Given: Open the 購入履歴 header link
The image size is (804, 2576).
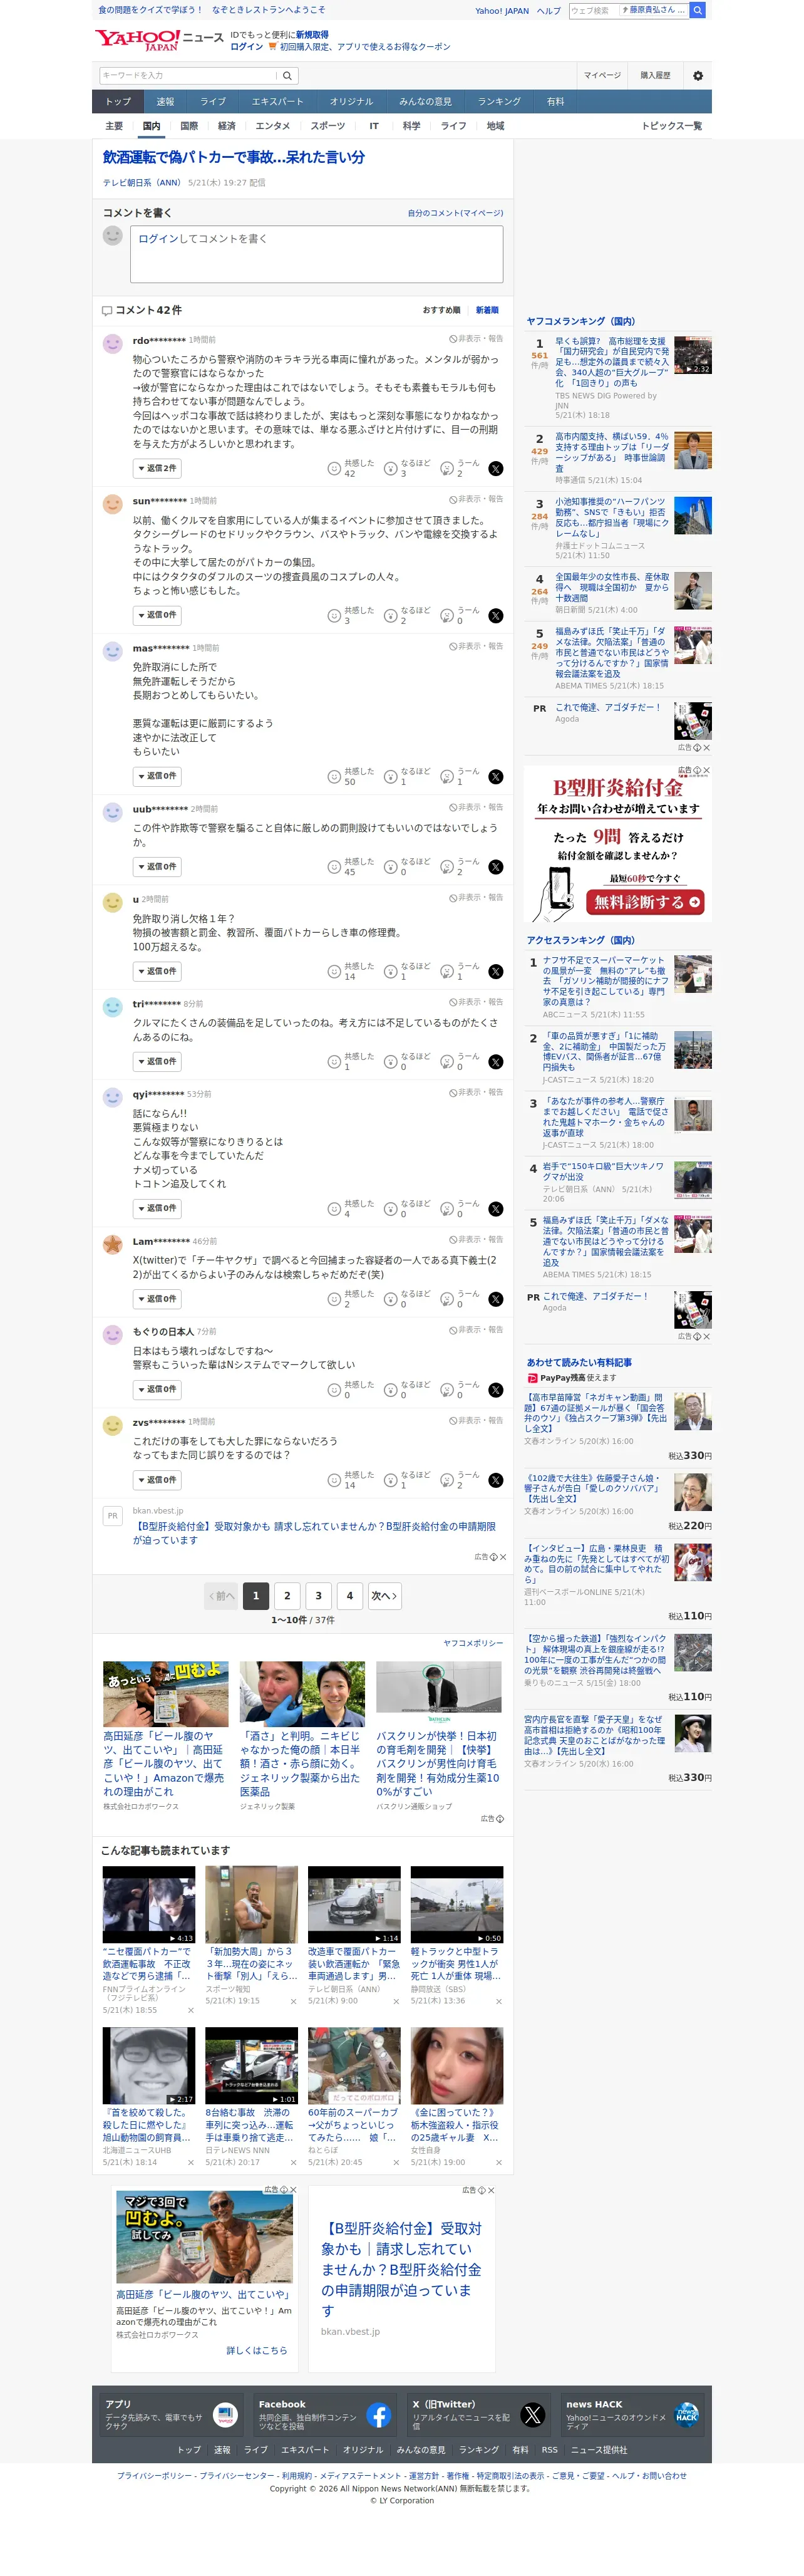Looking at the screenshot, I should point(655,76).
